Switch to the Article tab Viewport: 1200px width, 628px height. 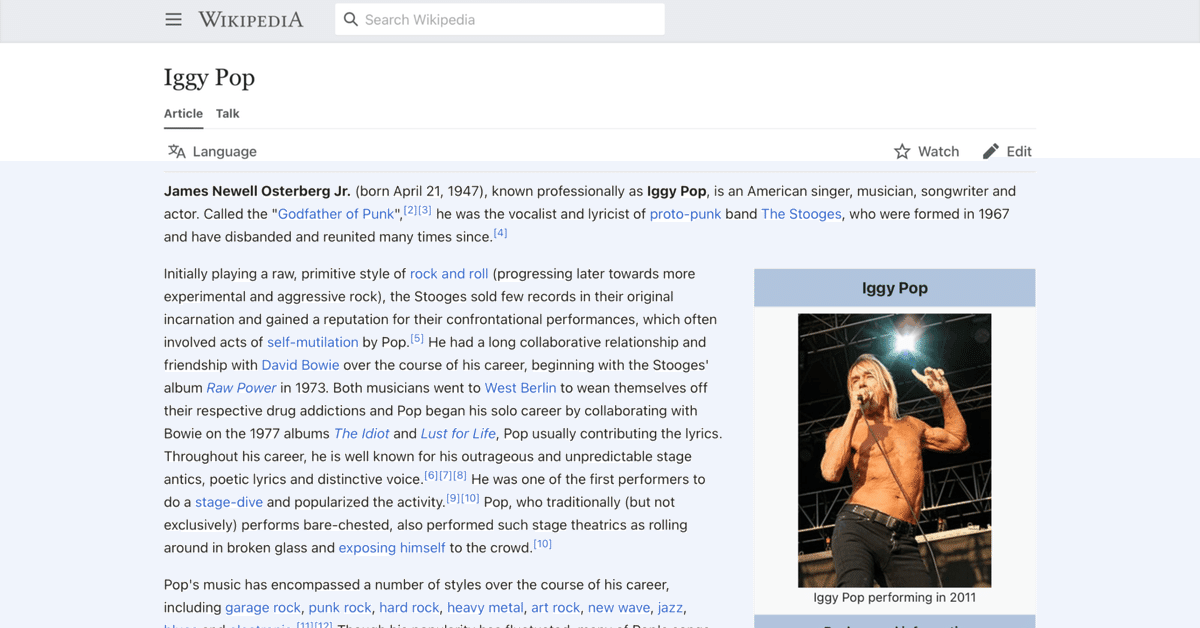click(x=183, y=113)
